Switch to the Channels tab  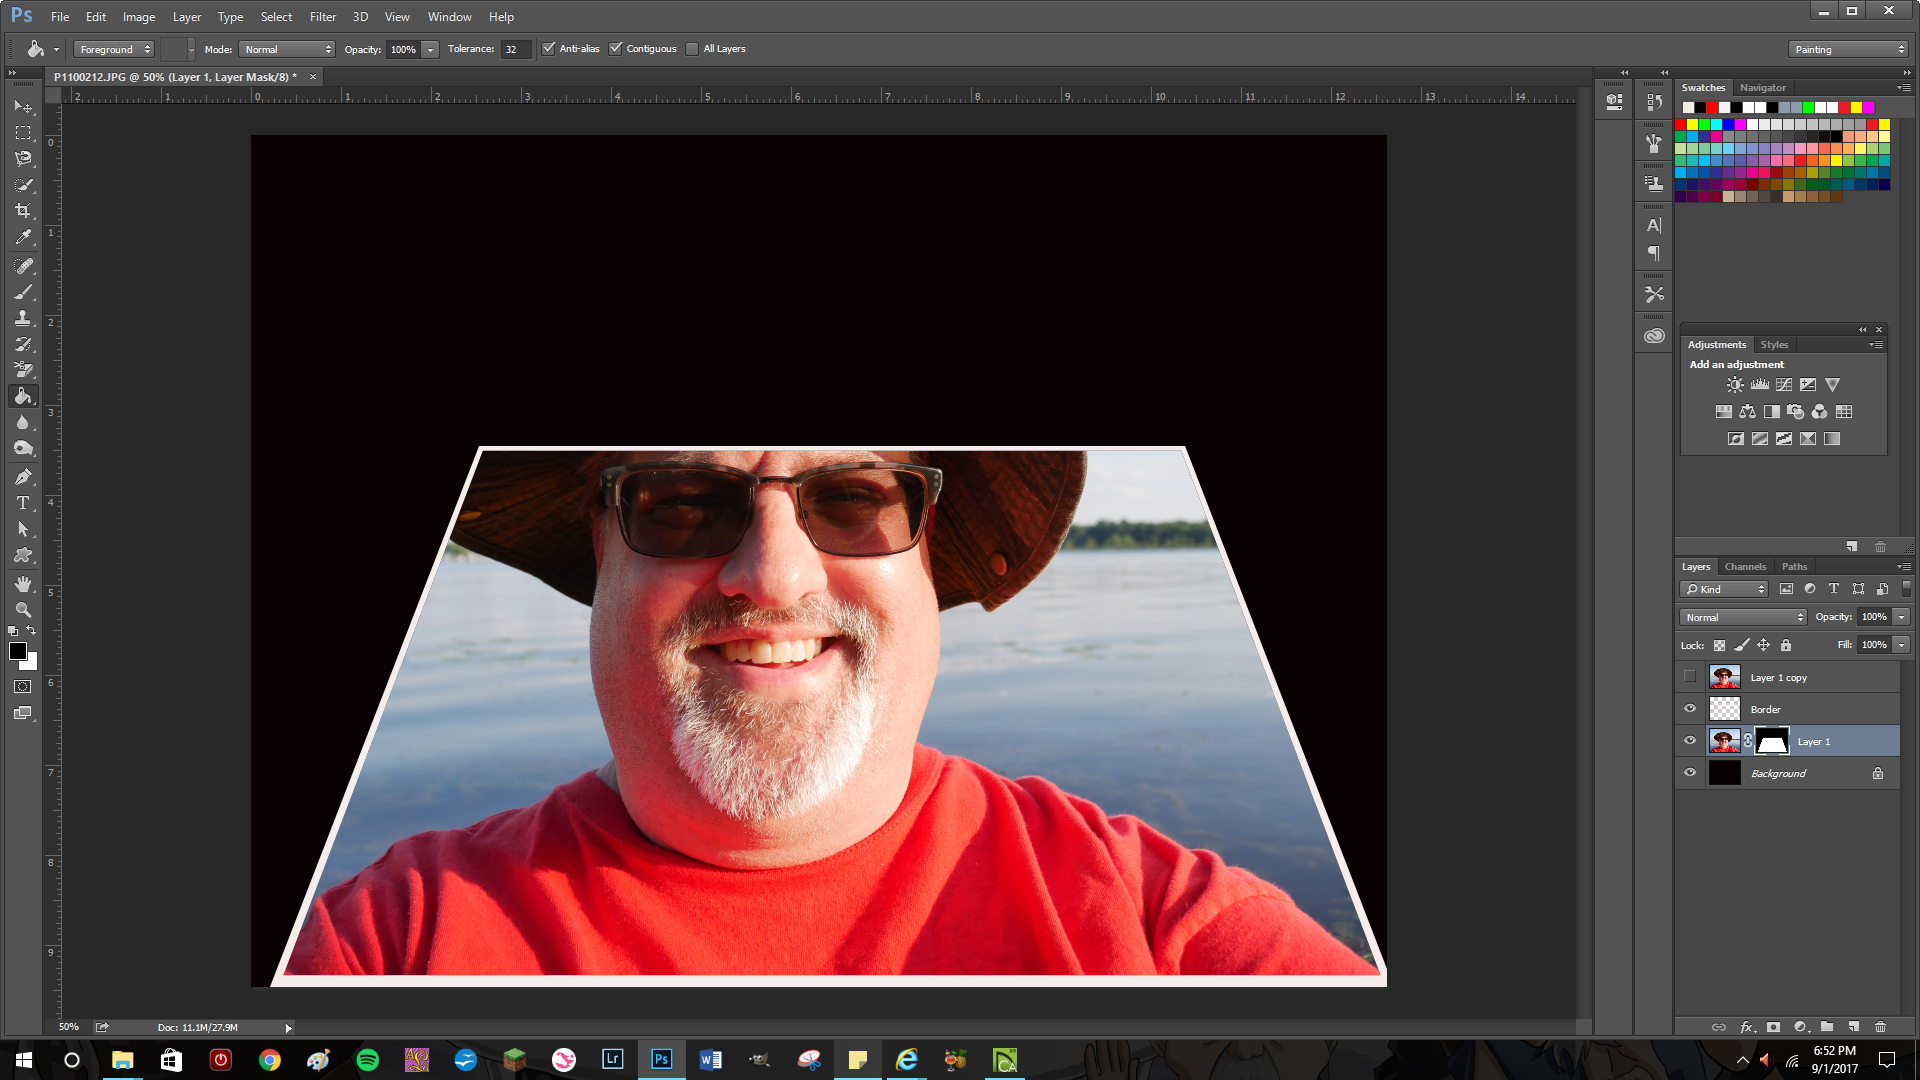(x=1745, y=566)
